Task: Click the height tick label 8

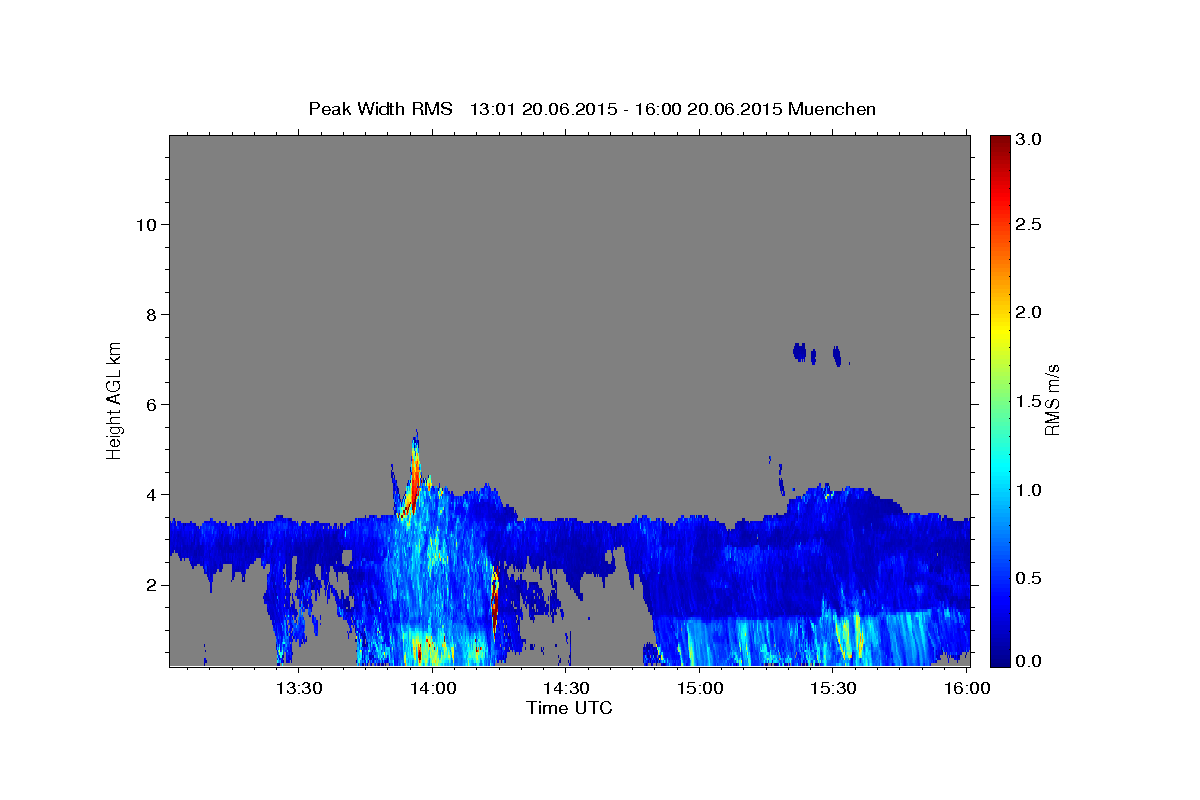Action: [152, 315]
